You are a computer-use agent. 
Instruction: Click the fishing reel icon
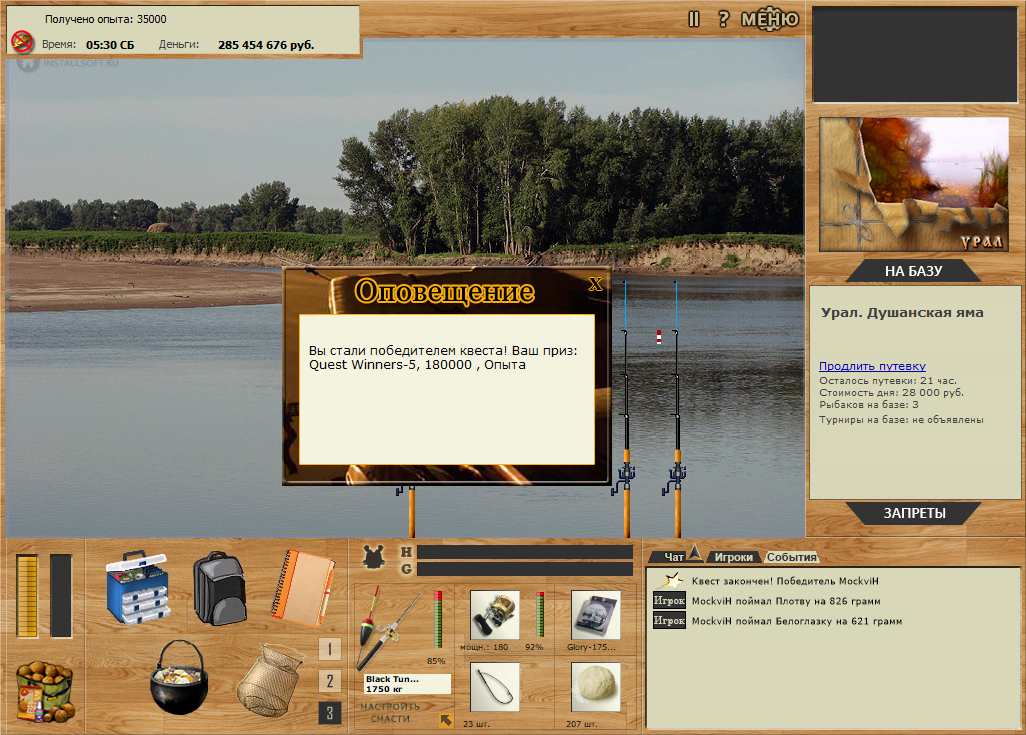(x=495, y=615)
